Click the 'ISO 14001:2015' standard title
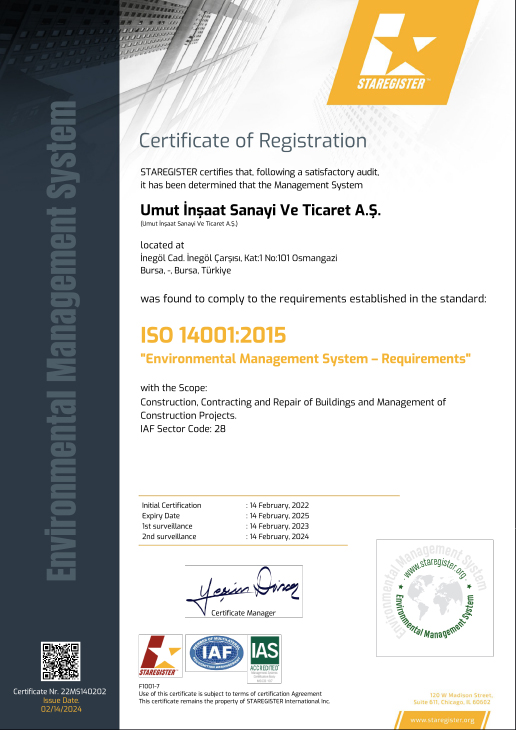This screenshot has width=516, height=730. (213, 335)
